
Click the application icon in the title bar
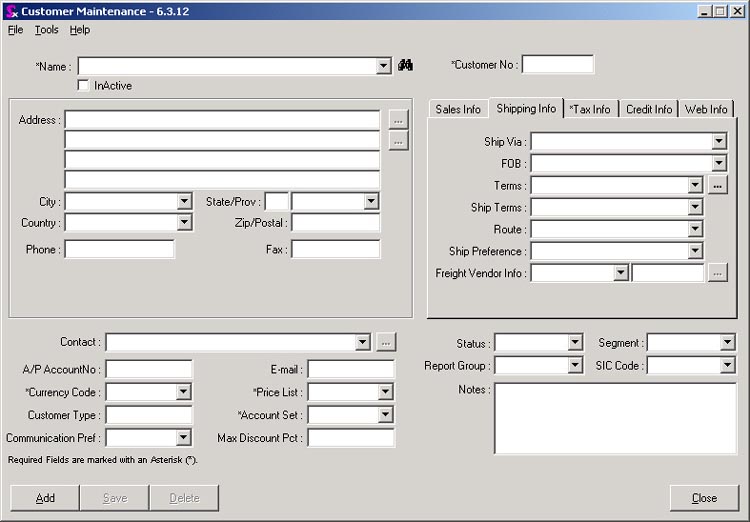(10, 11)
